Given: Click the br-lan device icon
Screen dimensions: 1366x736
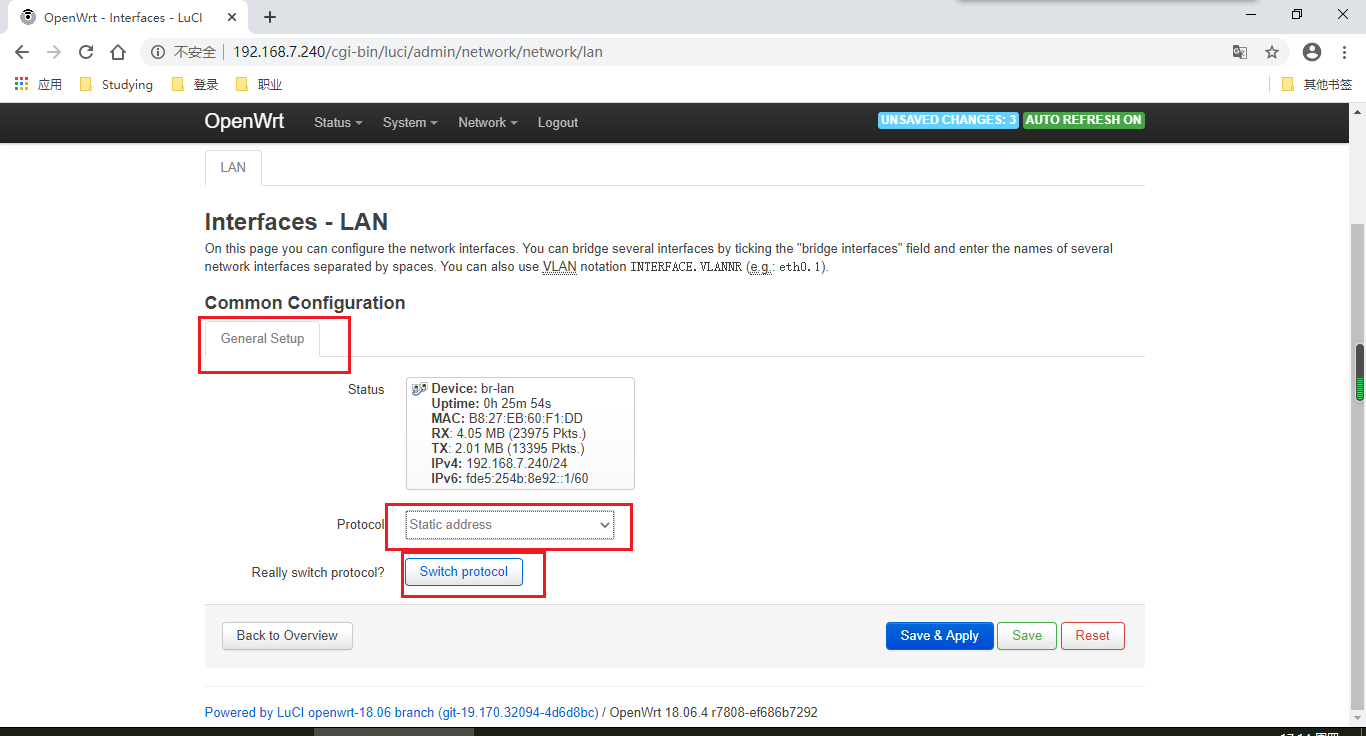Looking at the screenshot, I should click(419, 389).
